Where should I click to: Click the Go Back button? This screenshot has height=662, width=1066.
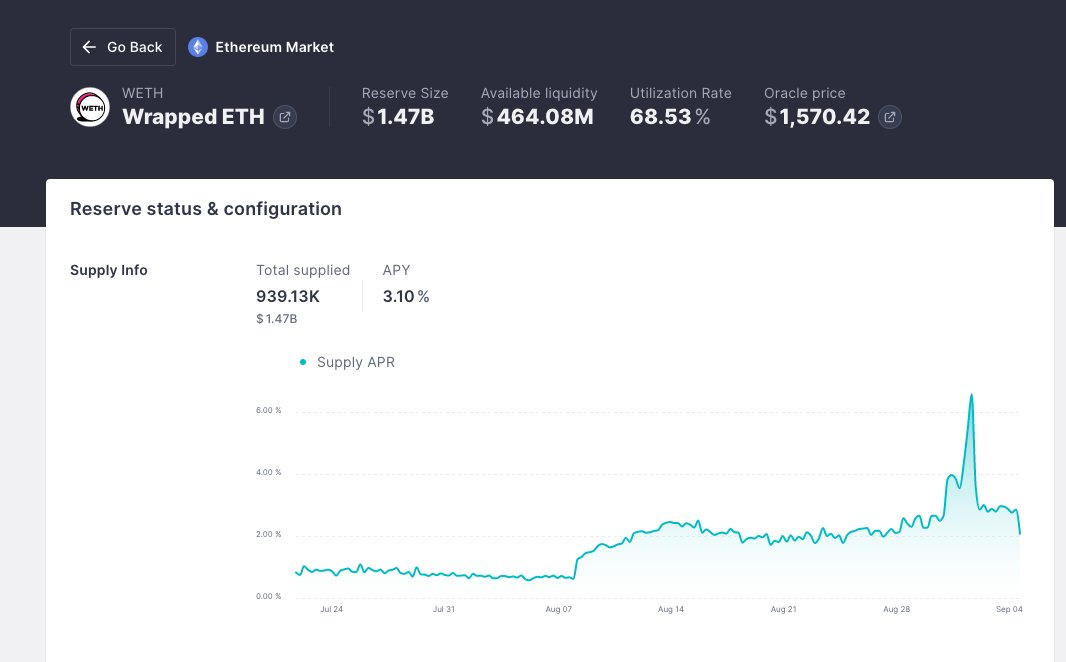coord(122,47)
